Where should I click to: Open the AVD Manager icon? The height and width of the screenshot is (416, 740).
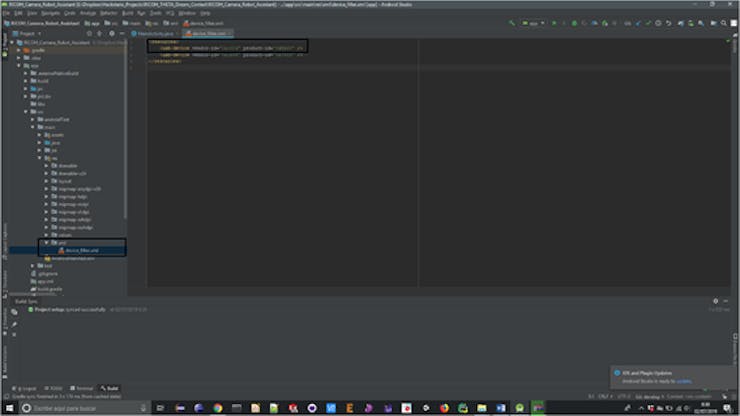point(691,23)
